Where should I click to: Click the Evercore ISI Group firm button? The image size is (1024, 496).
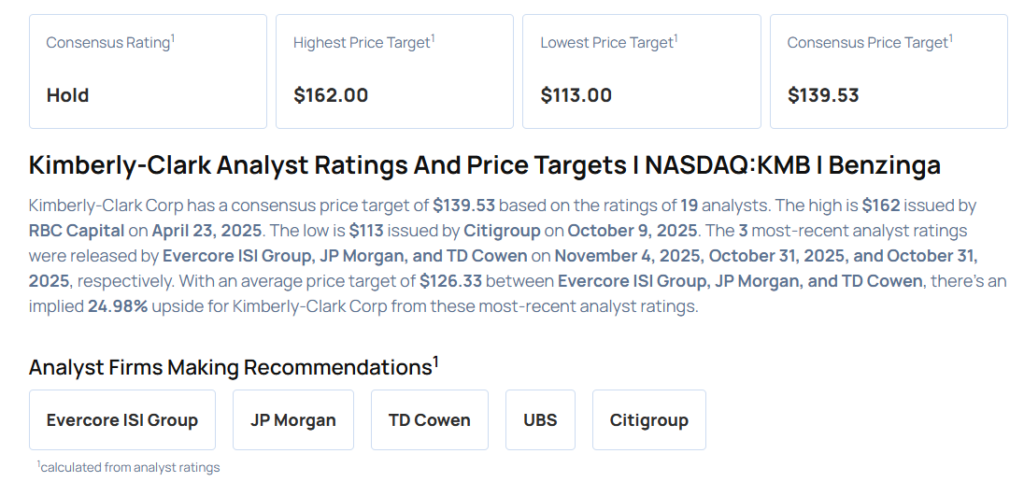click(x=122, y=420)
